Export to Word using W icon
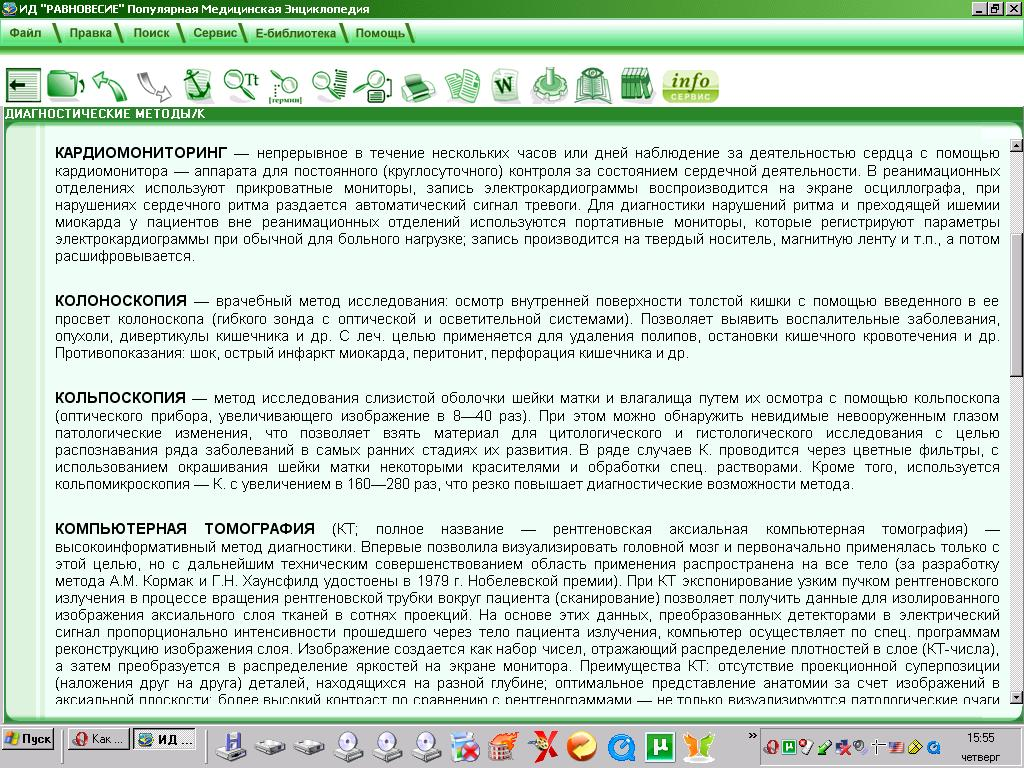The image size is (1024, 768). (x=507, y=85)
